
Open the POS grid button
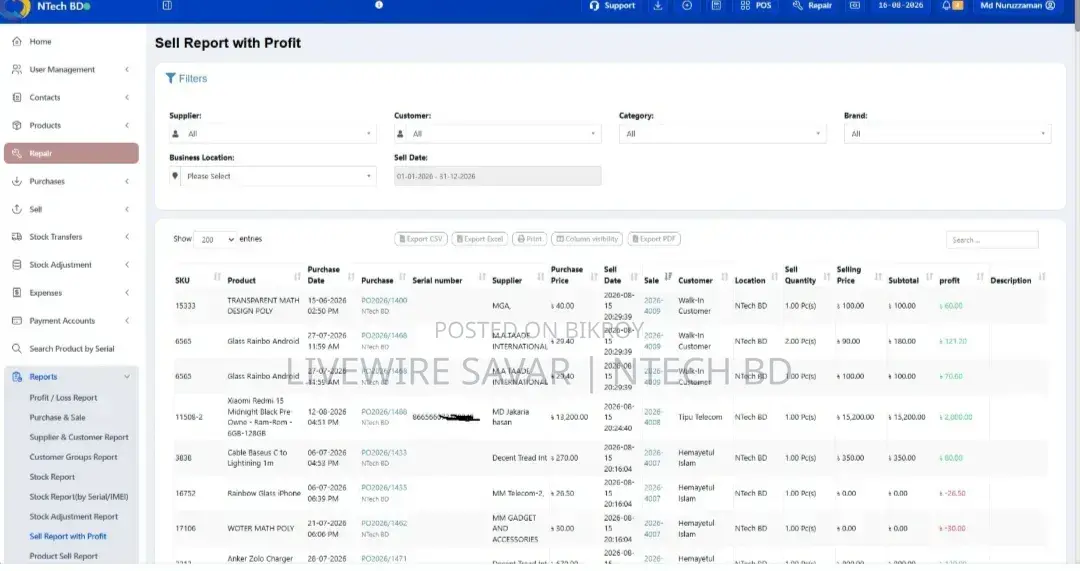point(756,6)
